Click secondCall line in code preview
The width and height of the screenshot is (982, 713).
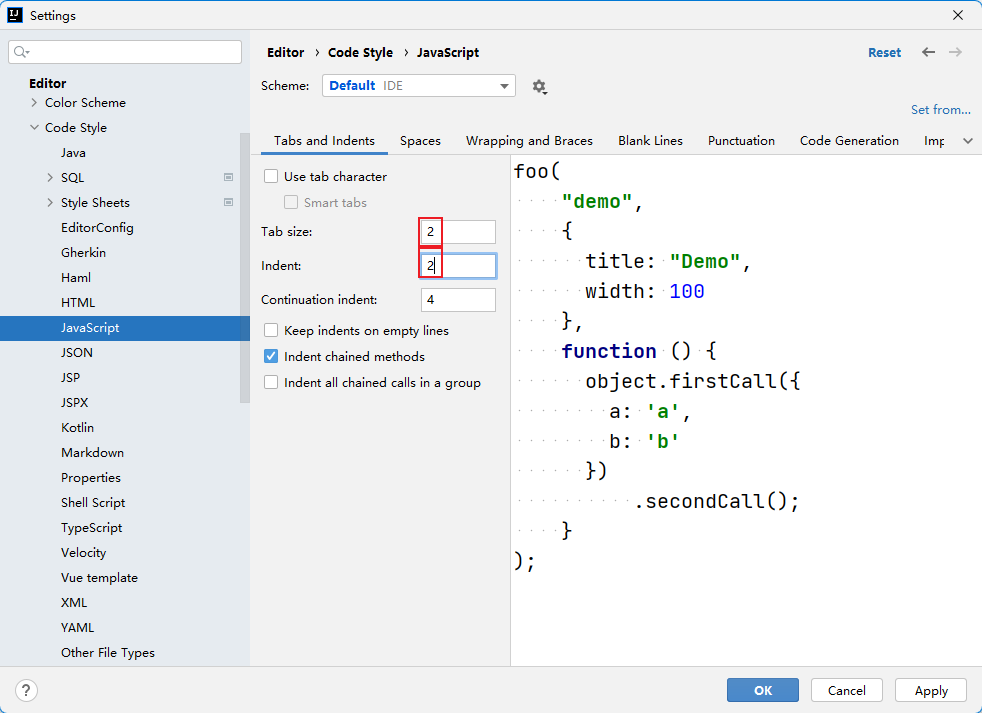(716, 502)
